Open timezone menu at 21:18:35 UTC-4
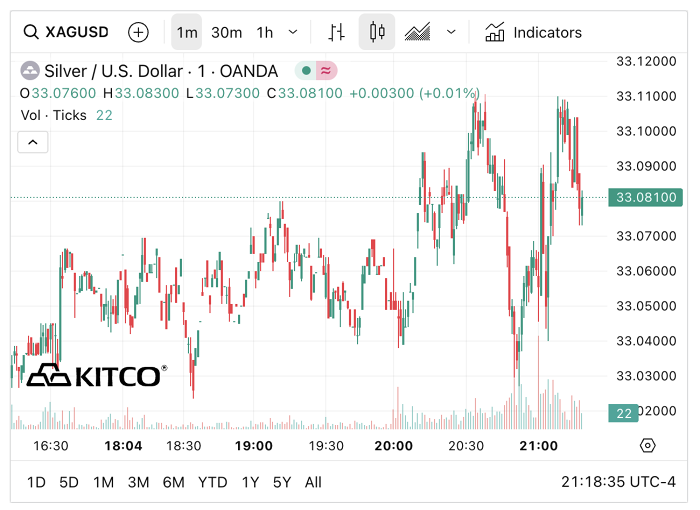This screenshot has height=510, width=700. click(618, 482)
